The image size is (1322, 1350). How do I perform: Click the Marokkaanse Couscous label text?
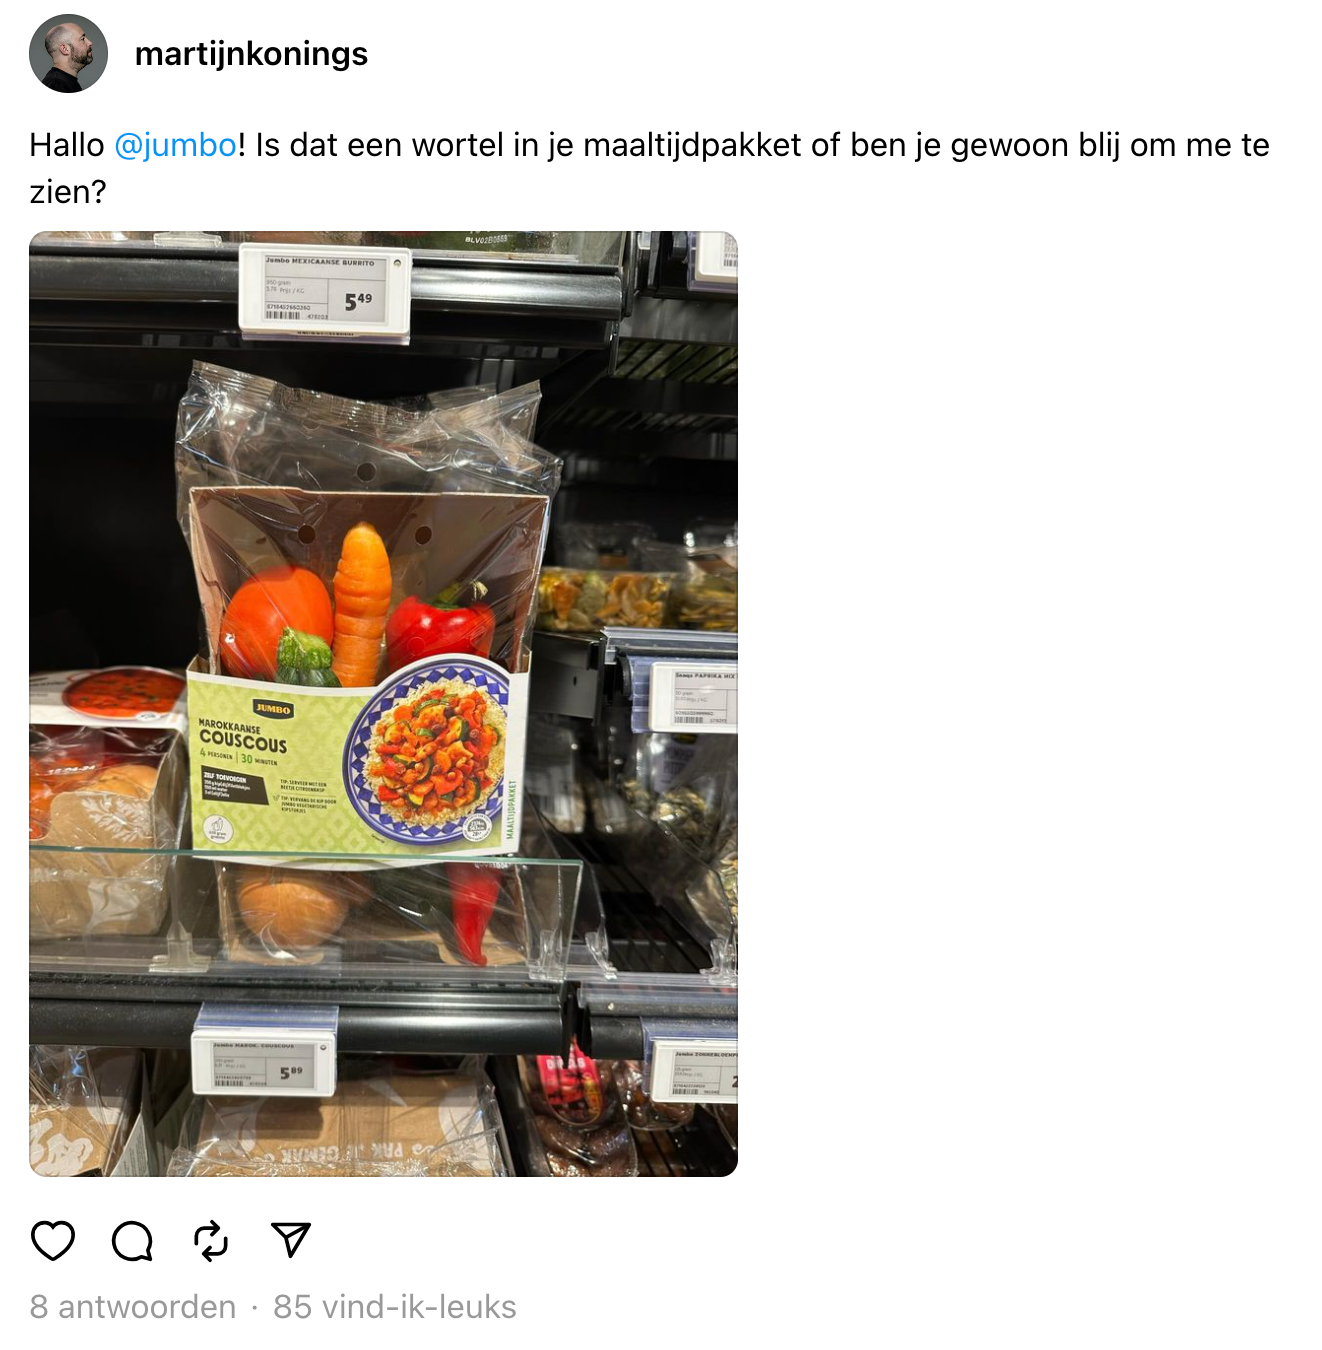(243, 735)
